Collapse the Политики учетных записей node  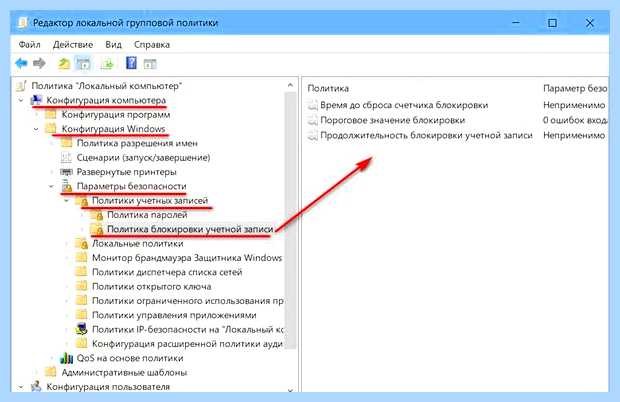(66, 200)
